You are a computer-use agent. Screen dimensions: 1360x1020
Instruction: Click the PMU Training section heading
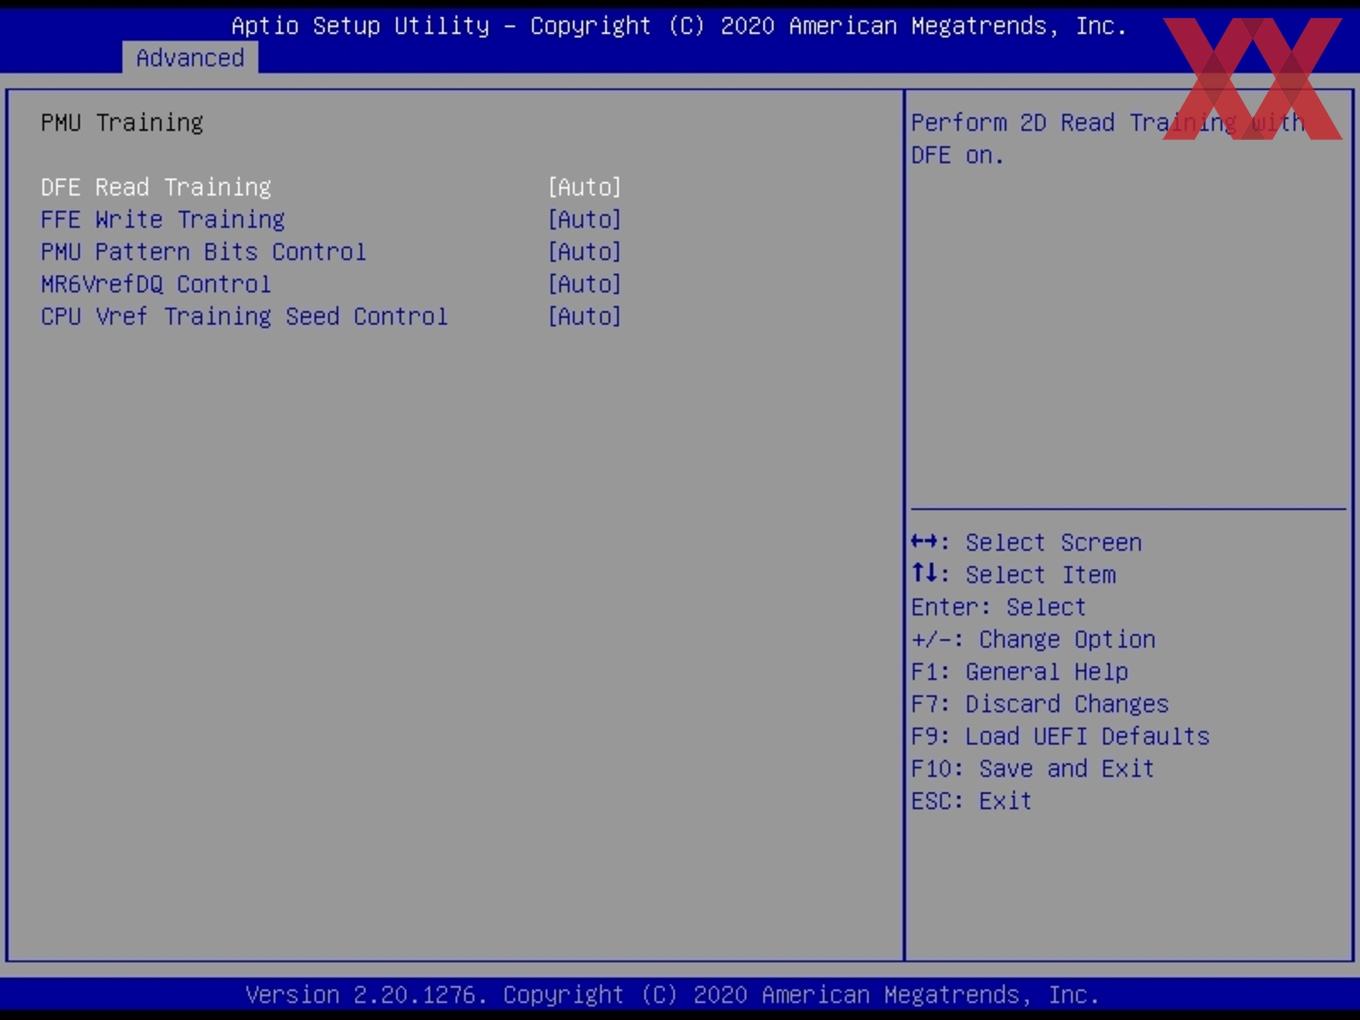point(122,122)
